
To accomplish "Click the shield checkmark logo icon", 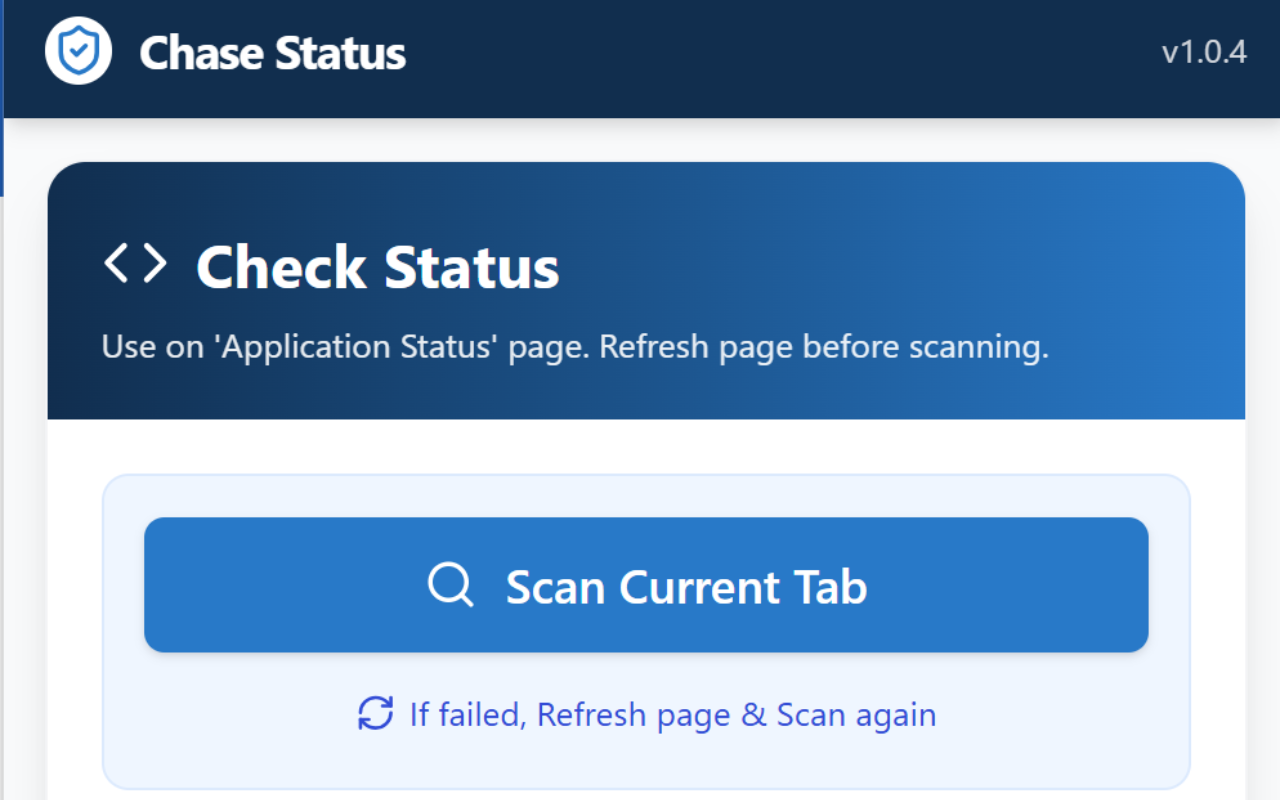I will pos(78,51).
